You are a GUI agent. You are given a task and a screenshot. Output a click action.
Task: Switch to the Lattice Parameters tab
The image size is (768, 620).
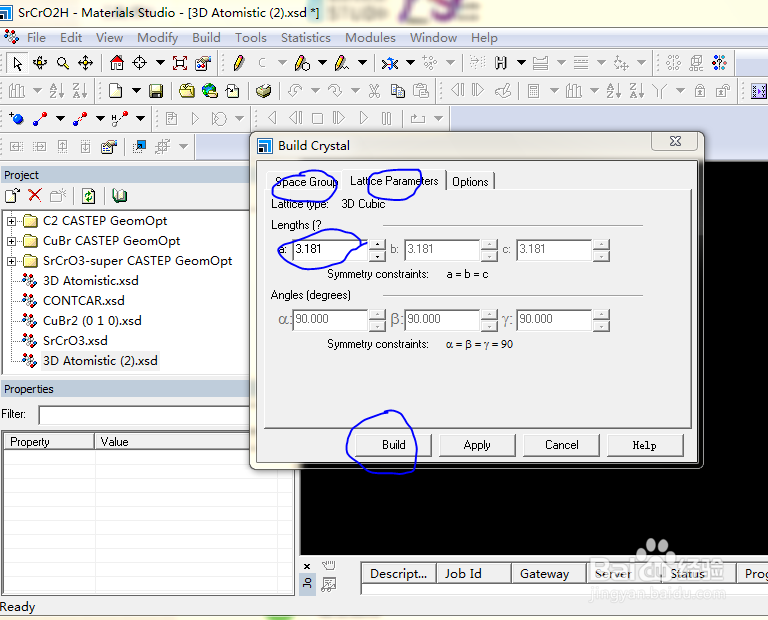click(394, 181)
